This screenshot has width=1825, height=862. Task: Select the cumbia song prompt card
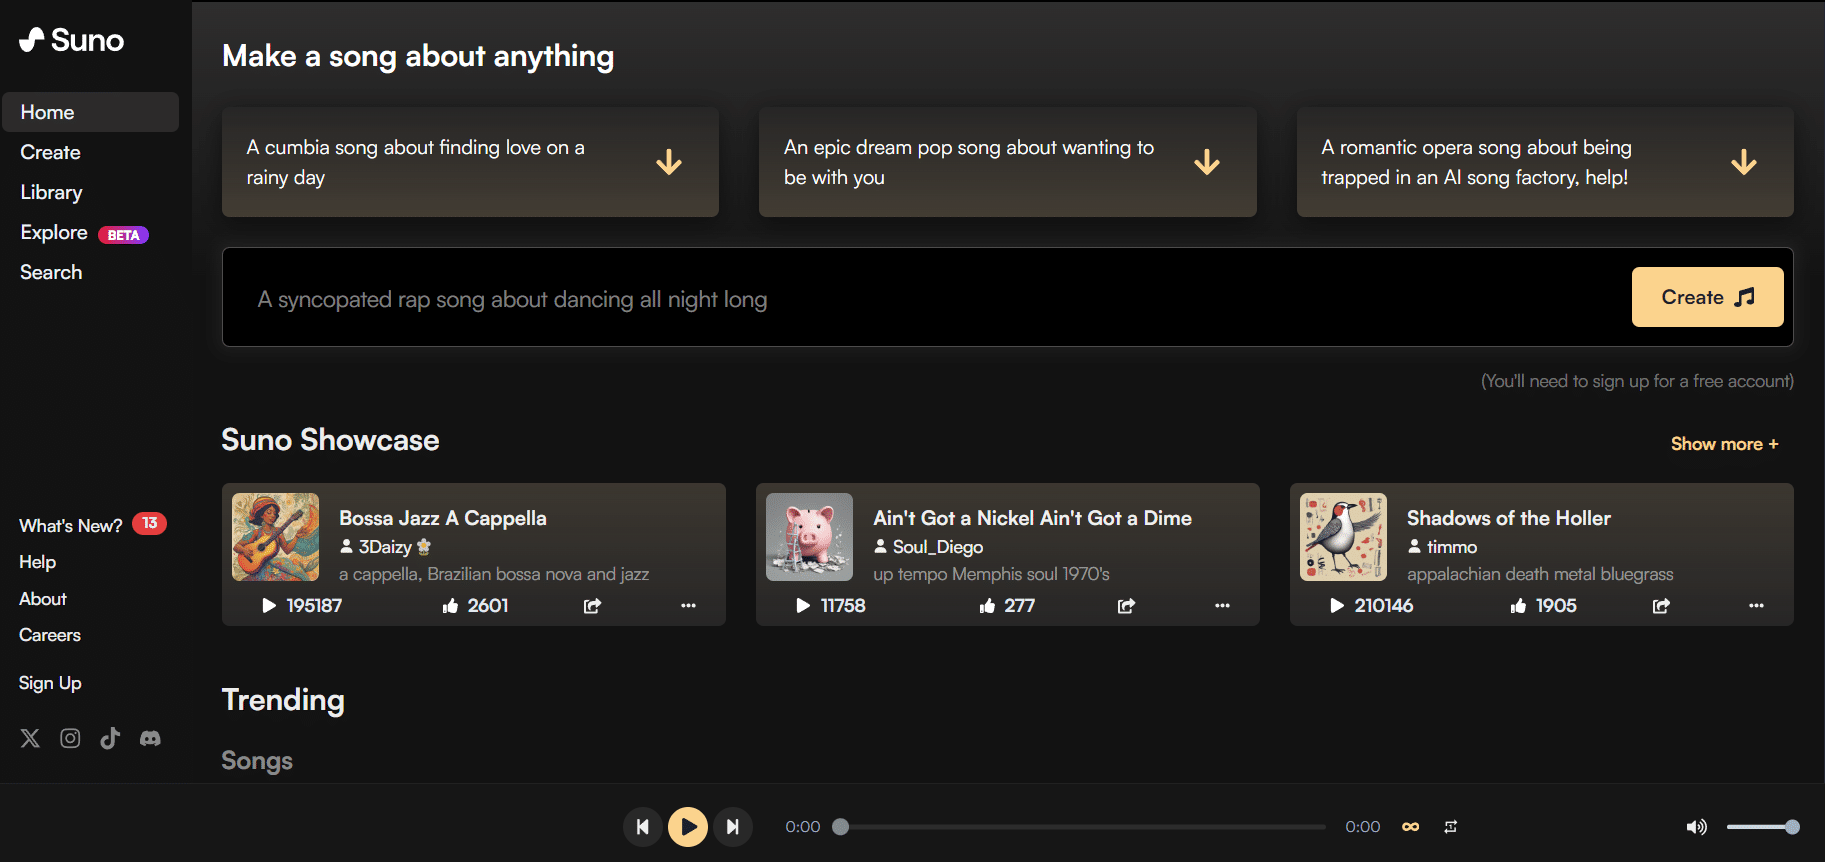coord(470,162)
